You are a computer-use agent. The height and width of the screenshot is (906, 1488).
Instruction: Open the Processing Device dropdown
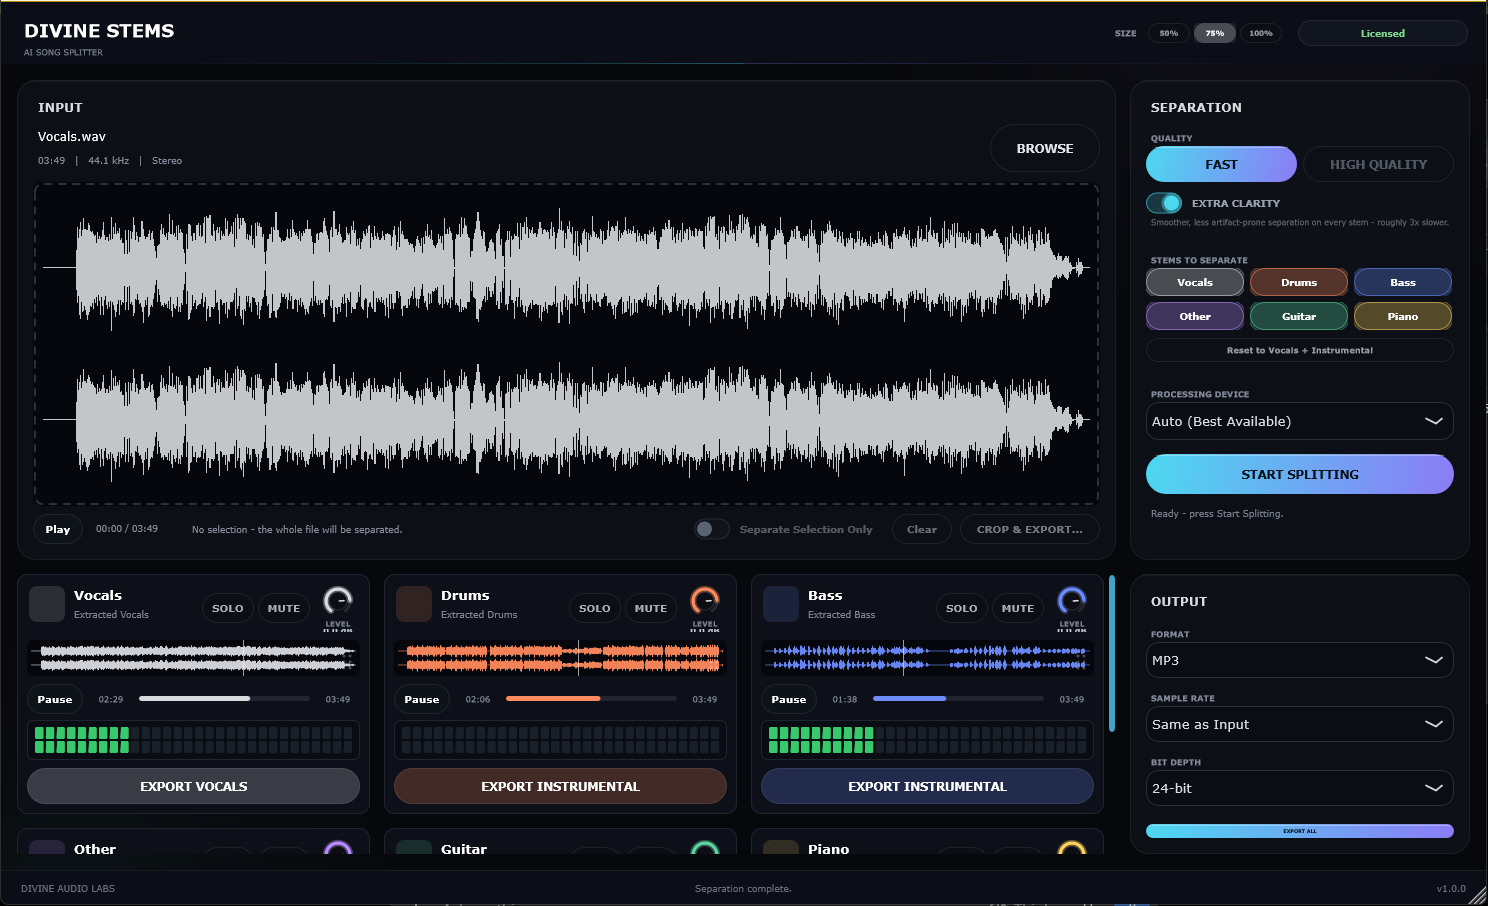click(x=1300, y=421)
